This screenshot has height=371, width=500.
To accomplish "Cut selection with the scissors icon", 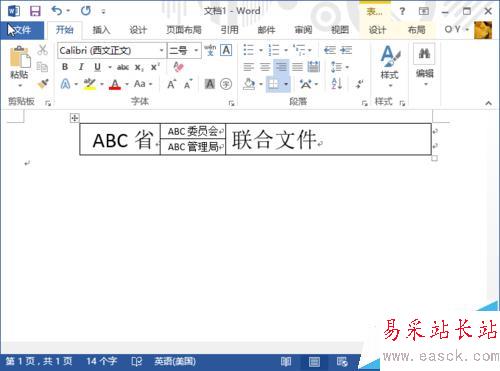I will [42, 50].
